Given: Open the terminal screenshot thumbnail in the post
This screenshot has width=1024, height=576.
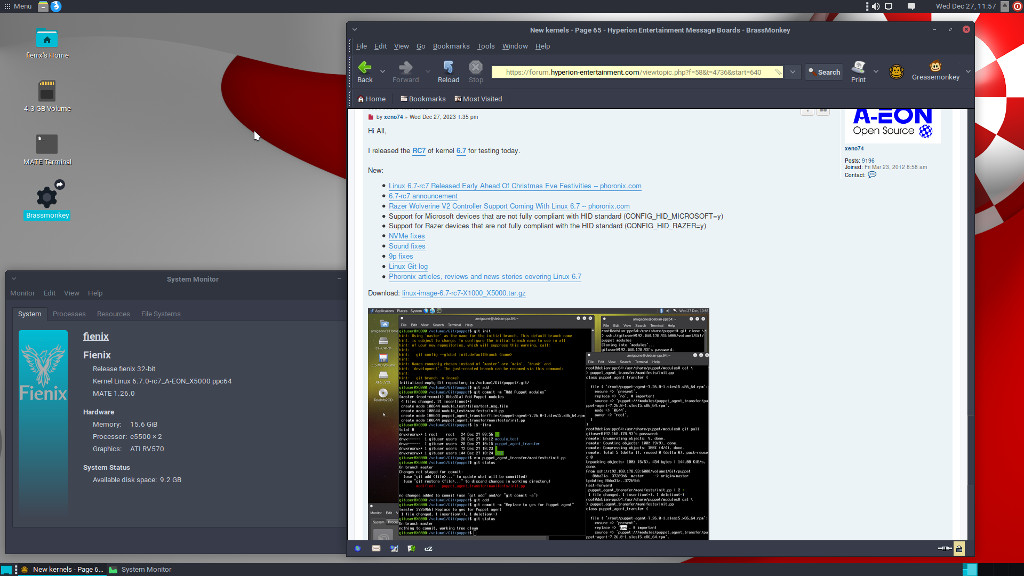Looking at the screenshot, I should tap(538, 423).
